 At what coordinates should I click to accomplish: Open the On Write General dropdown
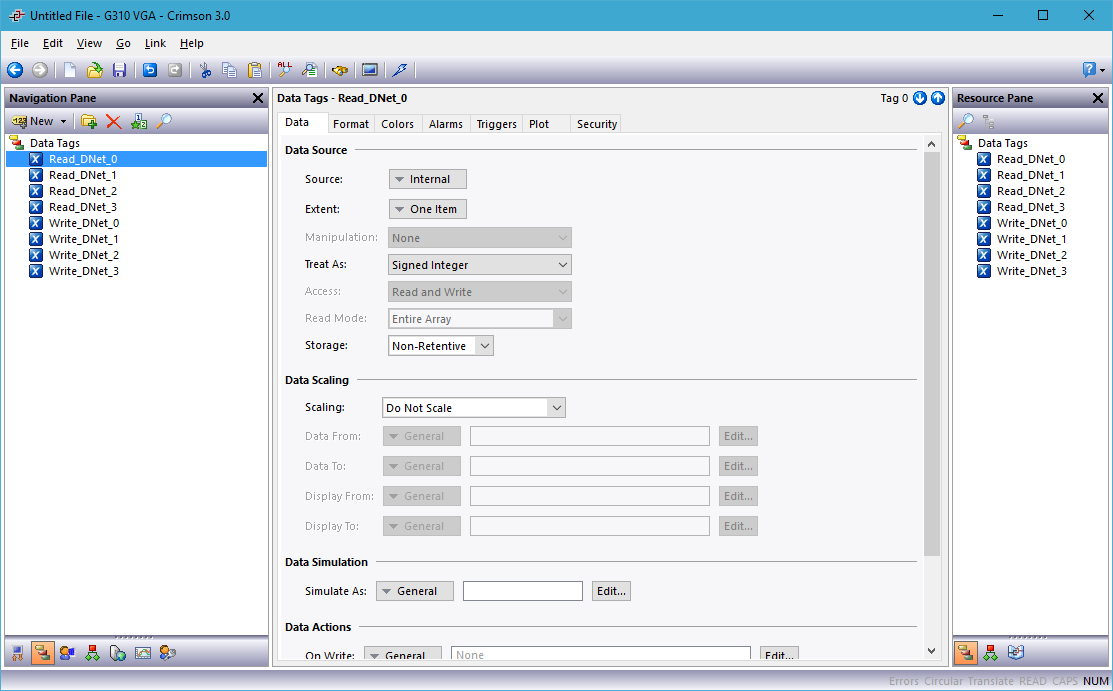pyautogui.click(x=402, y=655)
